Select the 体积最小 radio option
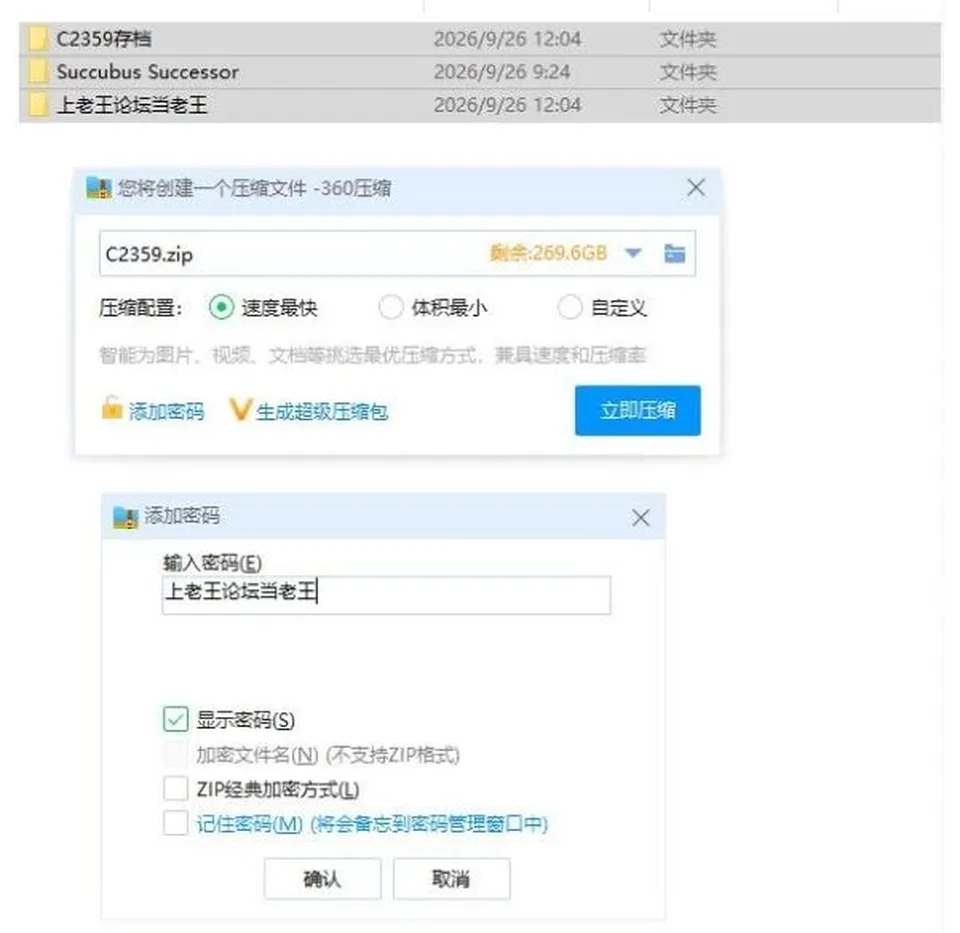Image resolution: width=960 pixels, height=933 pixels. pos(391,307)
